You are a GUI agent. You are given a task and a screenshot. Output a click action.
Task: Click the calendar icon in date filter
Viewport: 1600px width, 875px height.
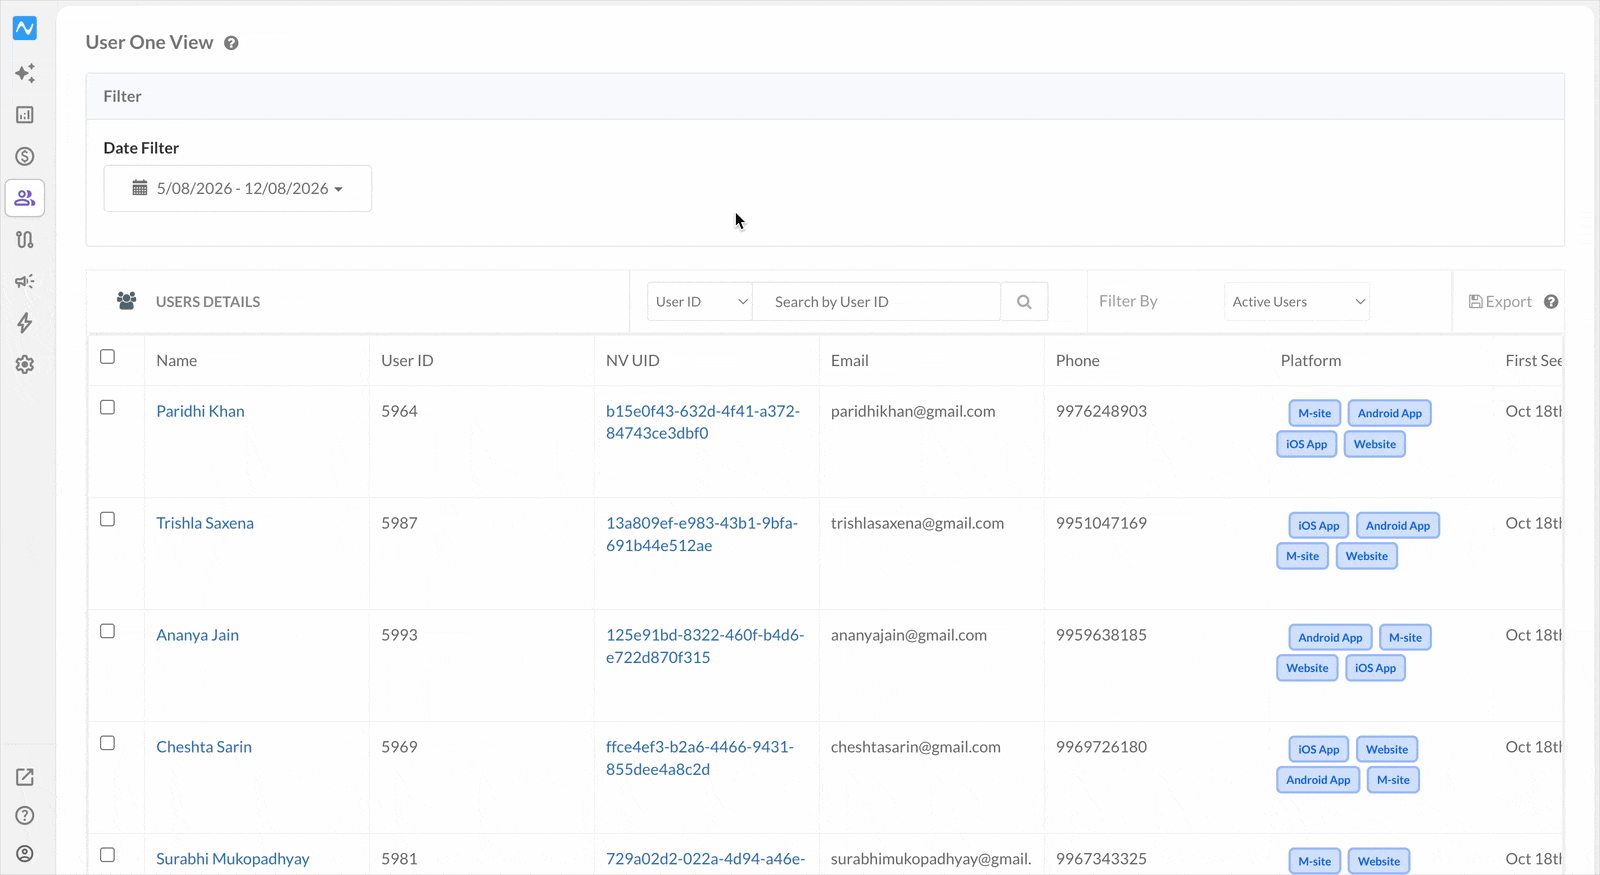[x=140, y=188]
